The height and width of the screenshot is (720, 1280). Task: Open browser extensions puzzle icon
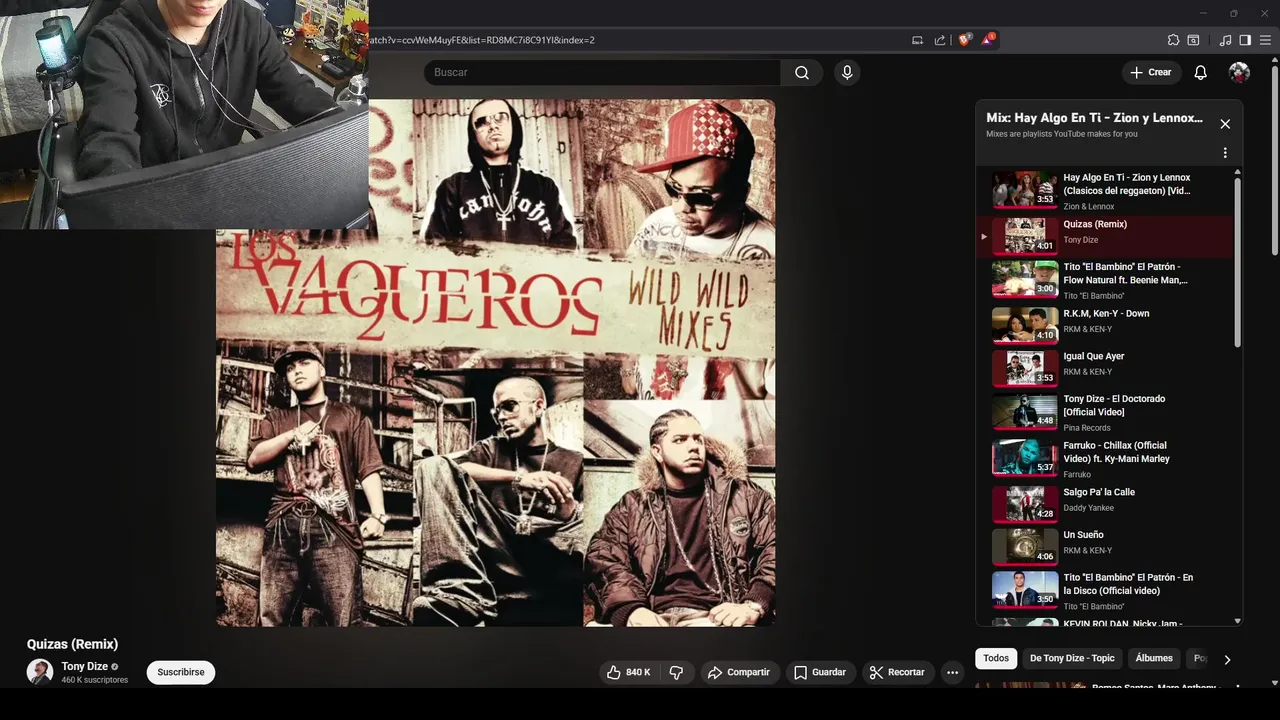coord(1173,40)
